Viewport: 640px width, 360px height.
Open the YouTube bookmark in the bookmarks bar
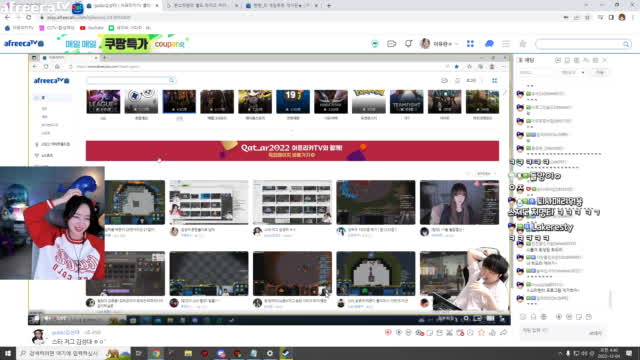pyautogui.click(x=92, y=28)
